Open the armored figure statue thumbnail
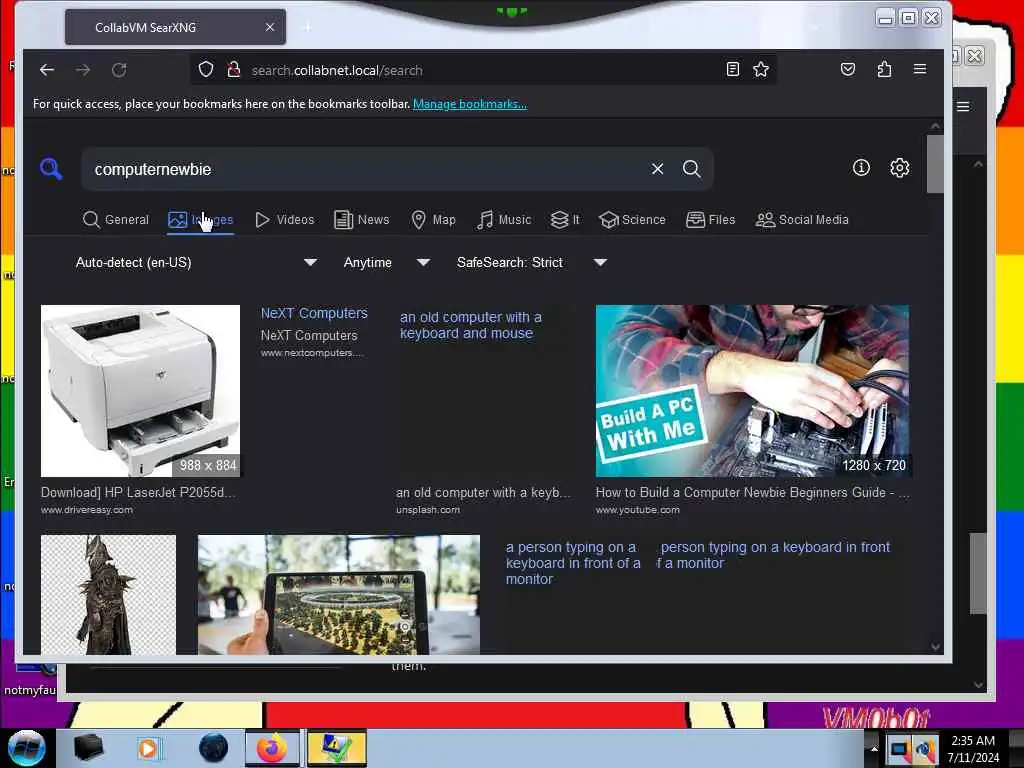Screen dimensions: 1024x768 [x=108, y=594]
